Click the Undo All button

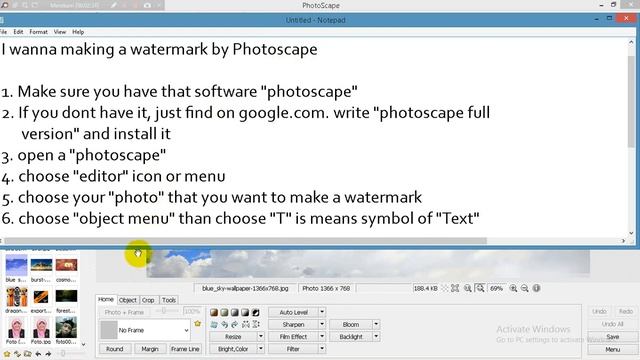click(x=612, y=324)
